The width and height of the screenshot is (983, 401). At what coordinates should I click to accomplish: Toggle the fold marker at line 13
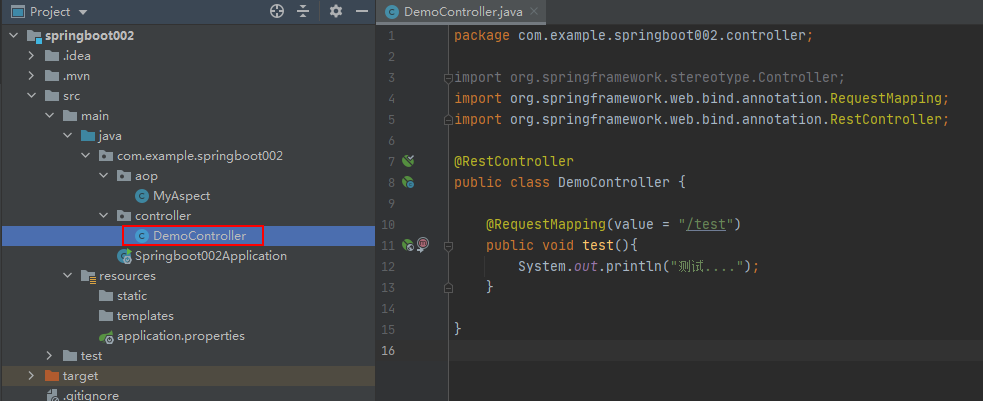coord(449,287)
